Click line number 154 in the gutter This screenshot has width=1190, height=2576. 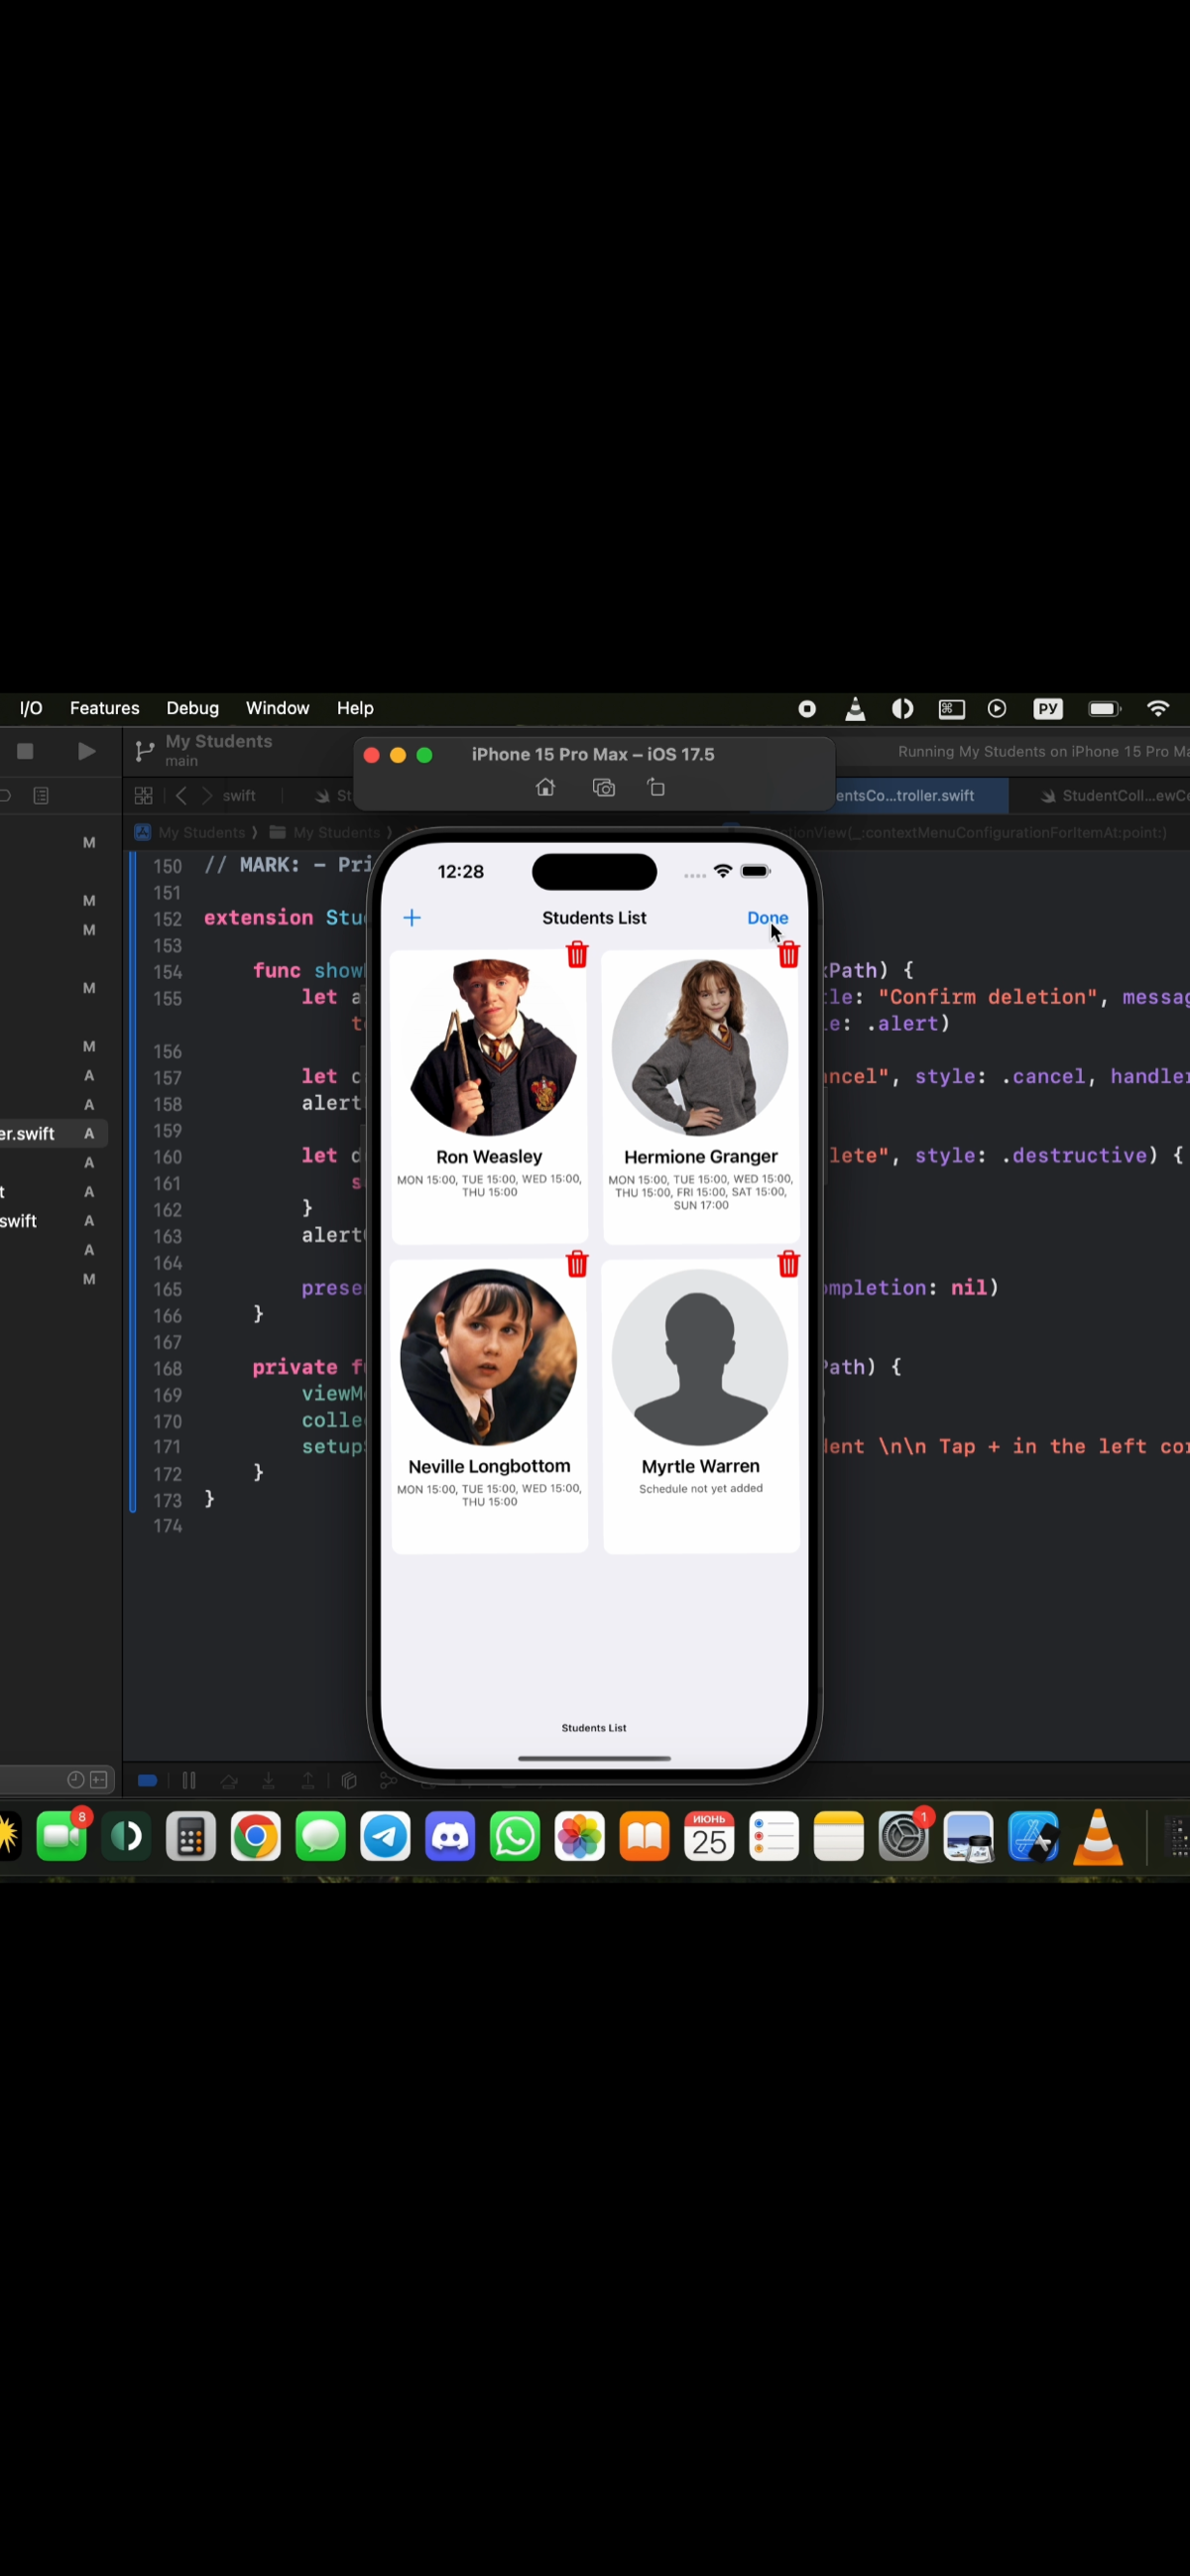(x=167, y=971)
